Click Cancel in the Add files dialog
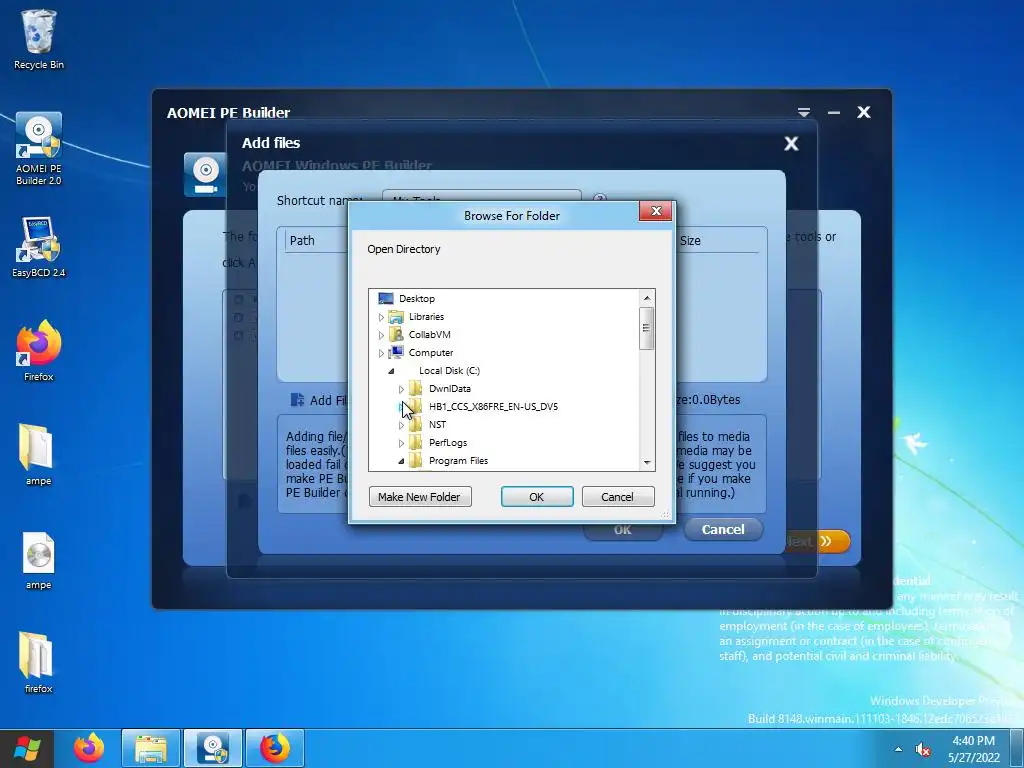This screenshot has width=1024, height=768. (723, 530)
